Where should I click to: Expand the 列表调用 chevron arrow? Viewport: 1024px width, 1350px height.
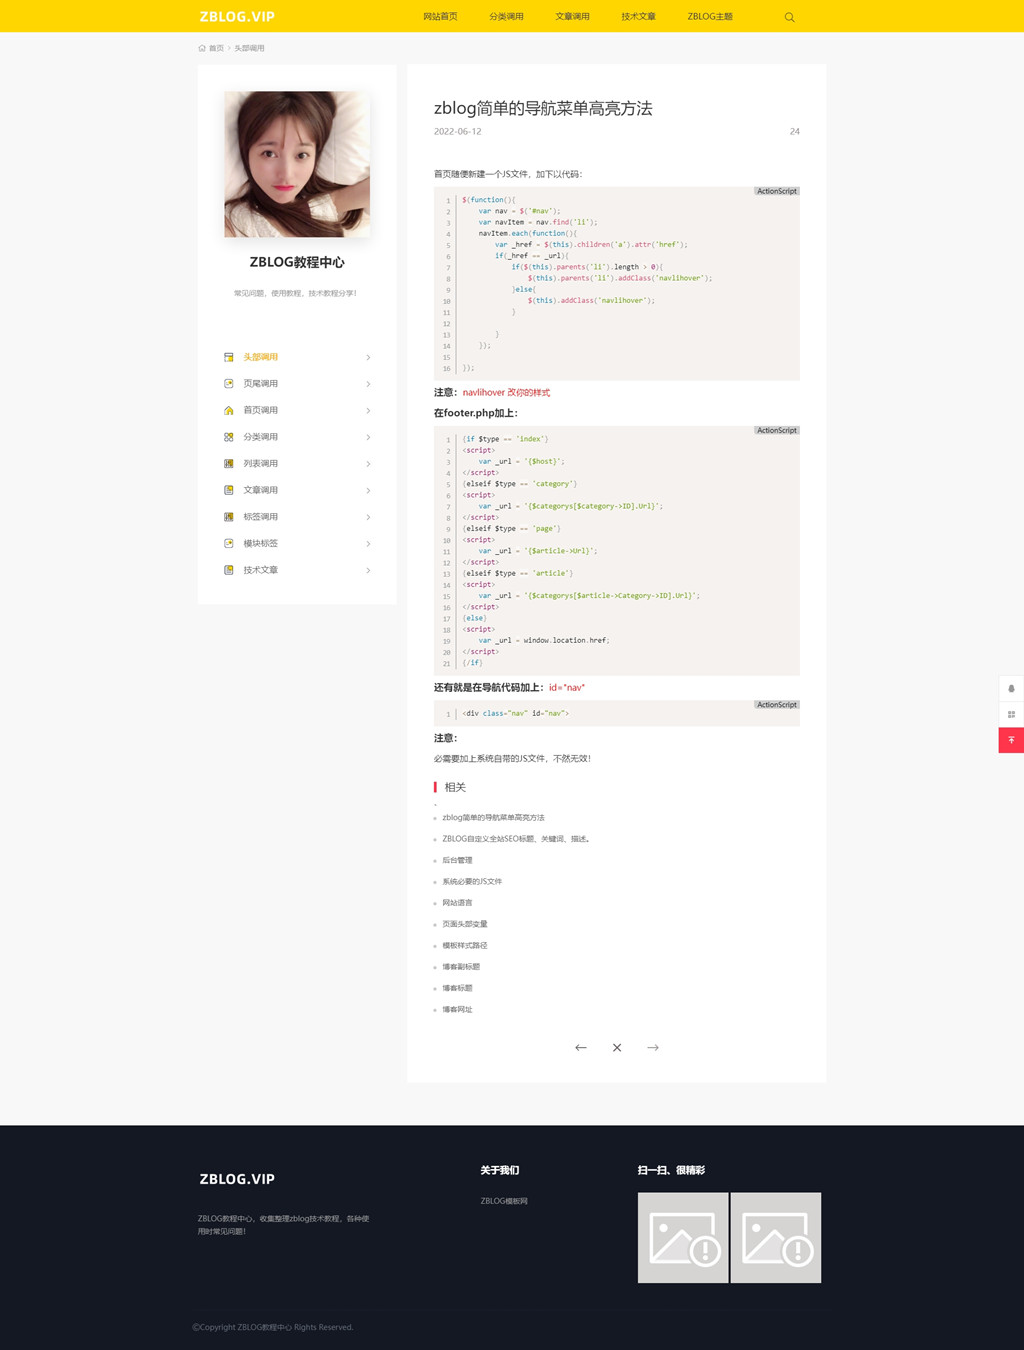[x=368, y=464]
